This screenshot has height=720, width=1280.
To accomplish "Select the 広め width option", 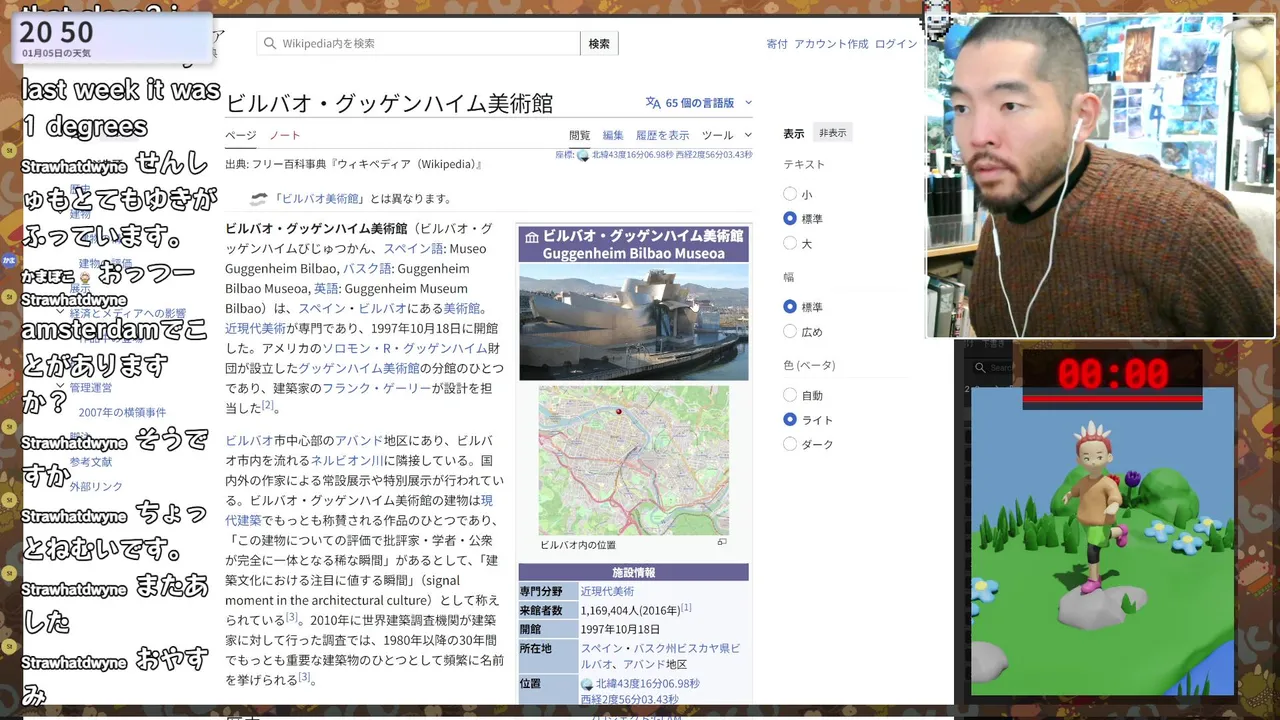I will [x=790, y=331].
